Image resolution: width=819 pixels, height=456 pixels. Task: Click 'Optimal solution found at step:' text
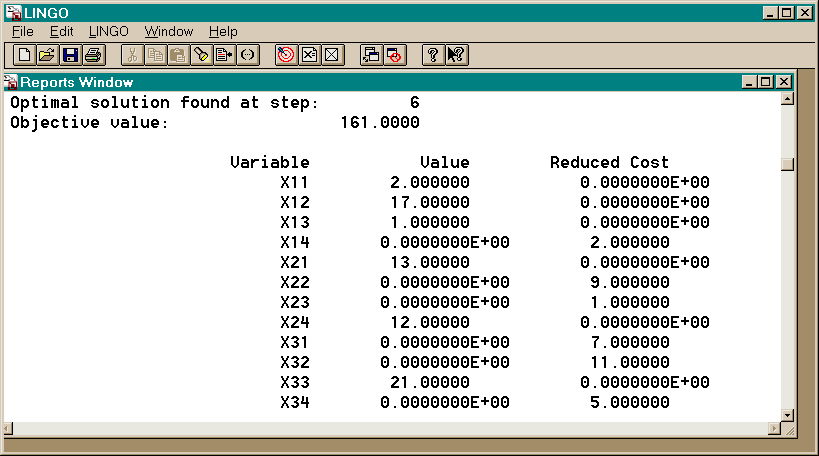[164, 103]
